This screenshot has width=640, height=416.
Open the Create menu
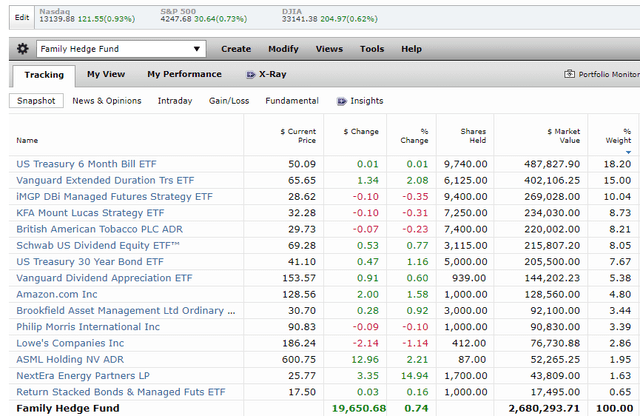(236, 49)
